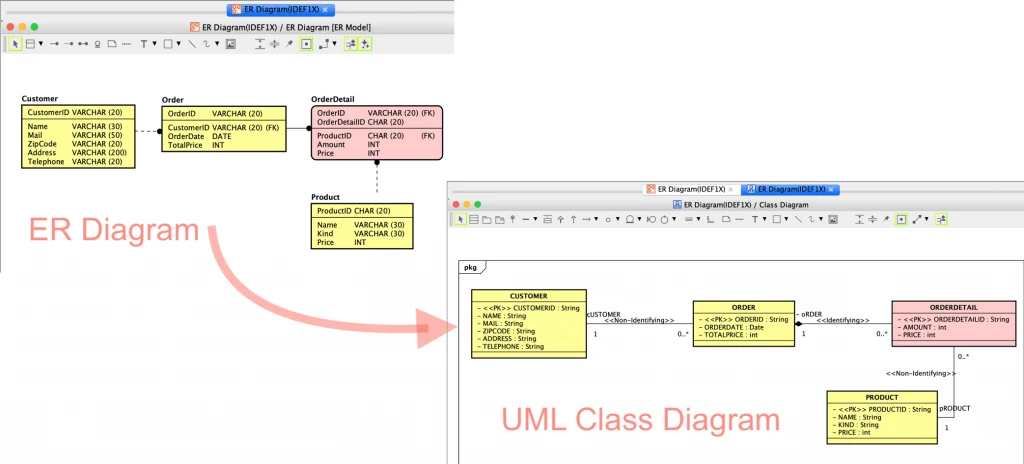1024x464 pixels.
Task: Pick the straight Line tool in ER toolbar
Action: [x=192, y=44]
